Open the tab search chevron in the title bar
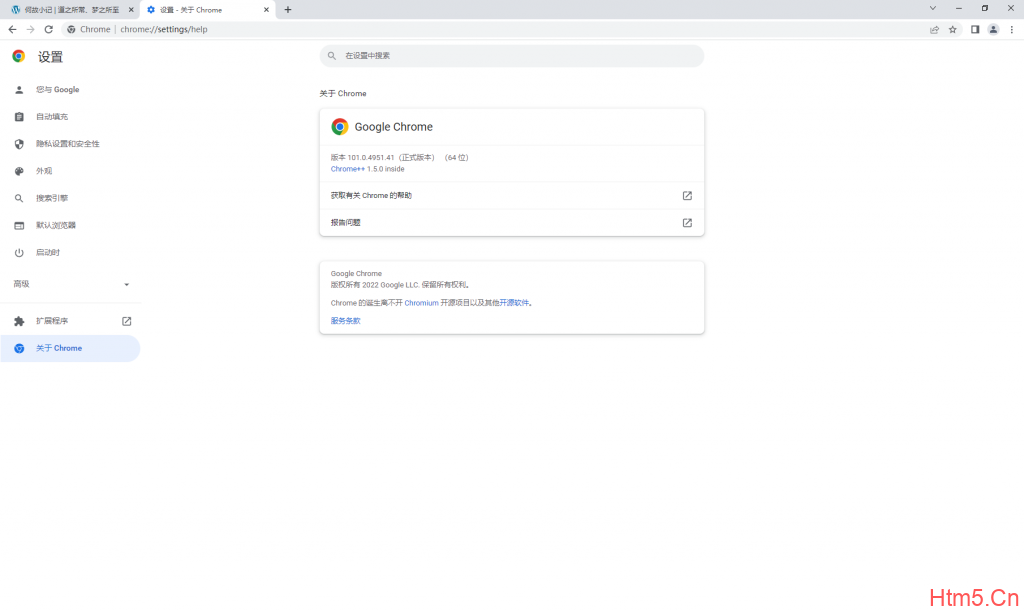 (x=933, y=8)
